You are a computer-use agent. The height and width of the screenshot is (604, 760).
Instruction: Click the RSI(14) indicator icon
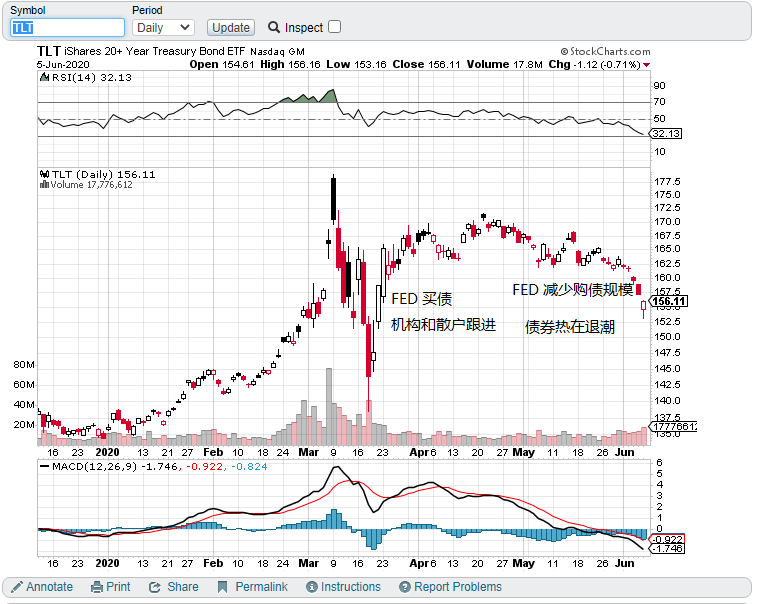pyautogui.click(x=45, y=77)
